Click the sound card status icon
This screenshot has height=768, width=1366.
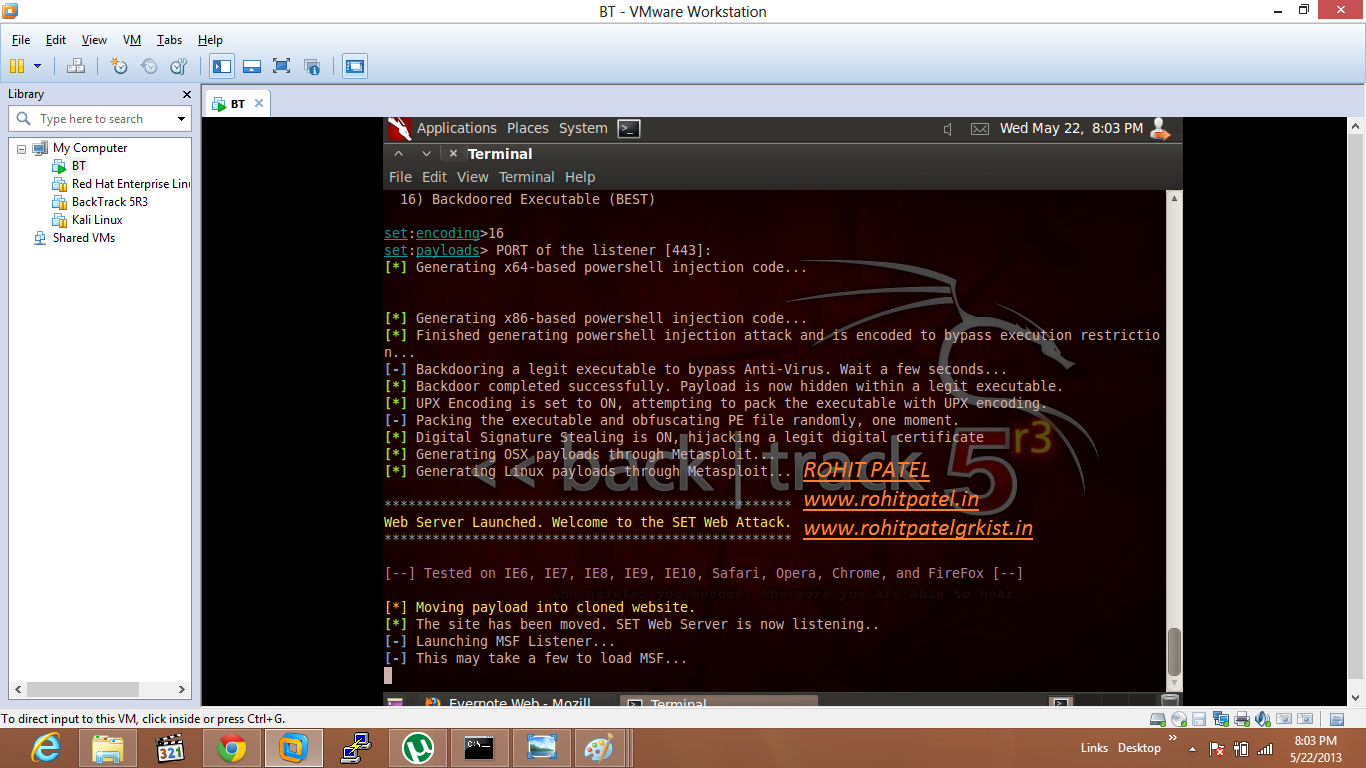[1262, 719]
